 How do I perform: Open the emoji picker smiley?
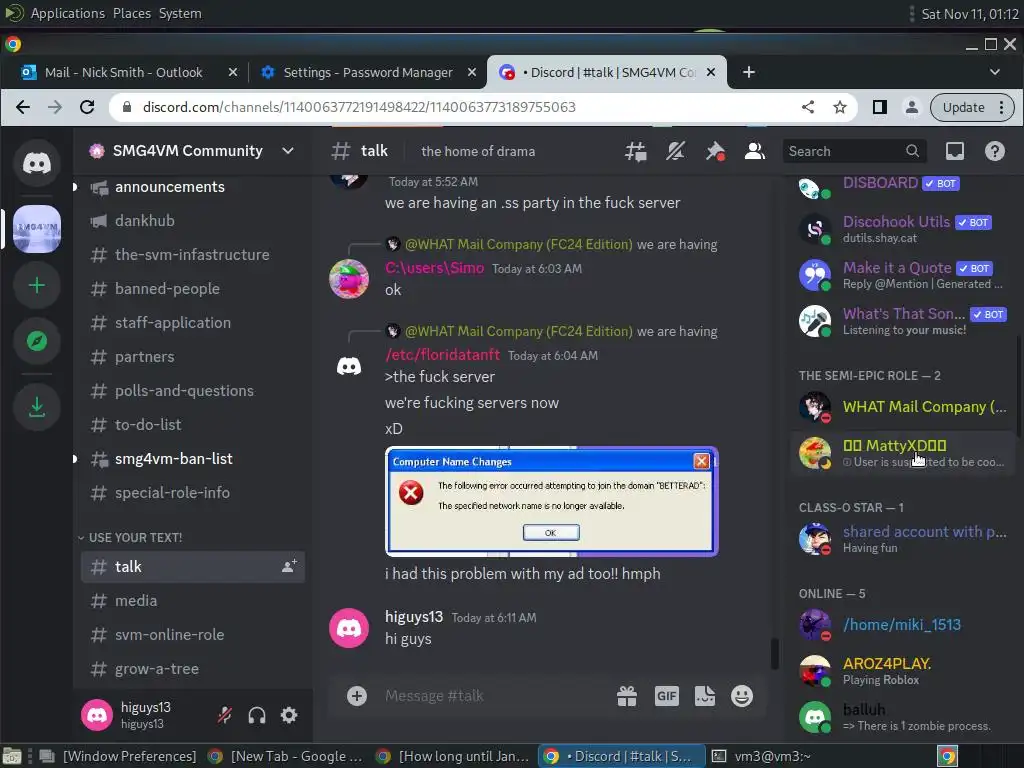[742, 696]
